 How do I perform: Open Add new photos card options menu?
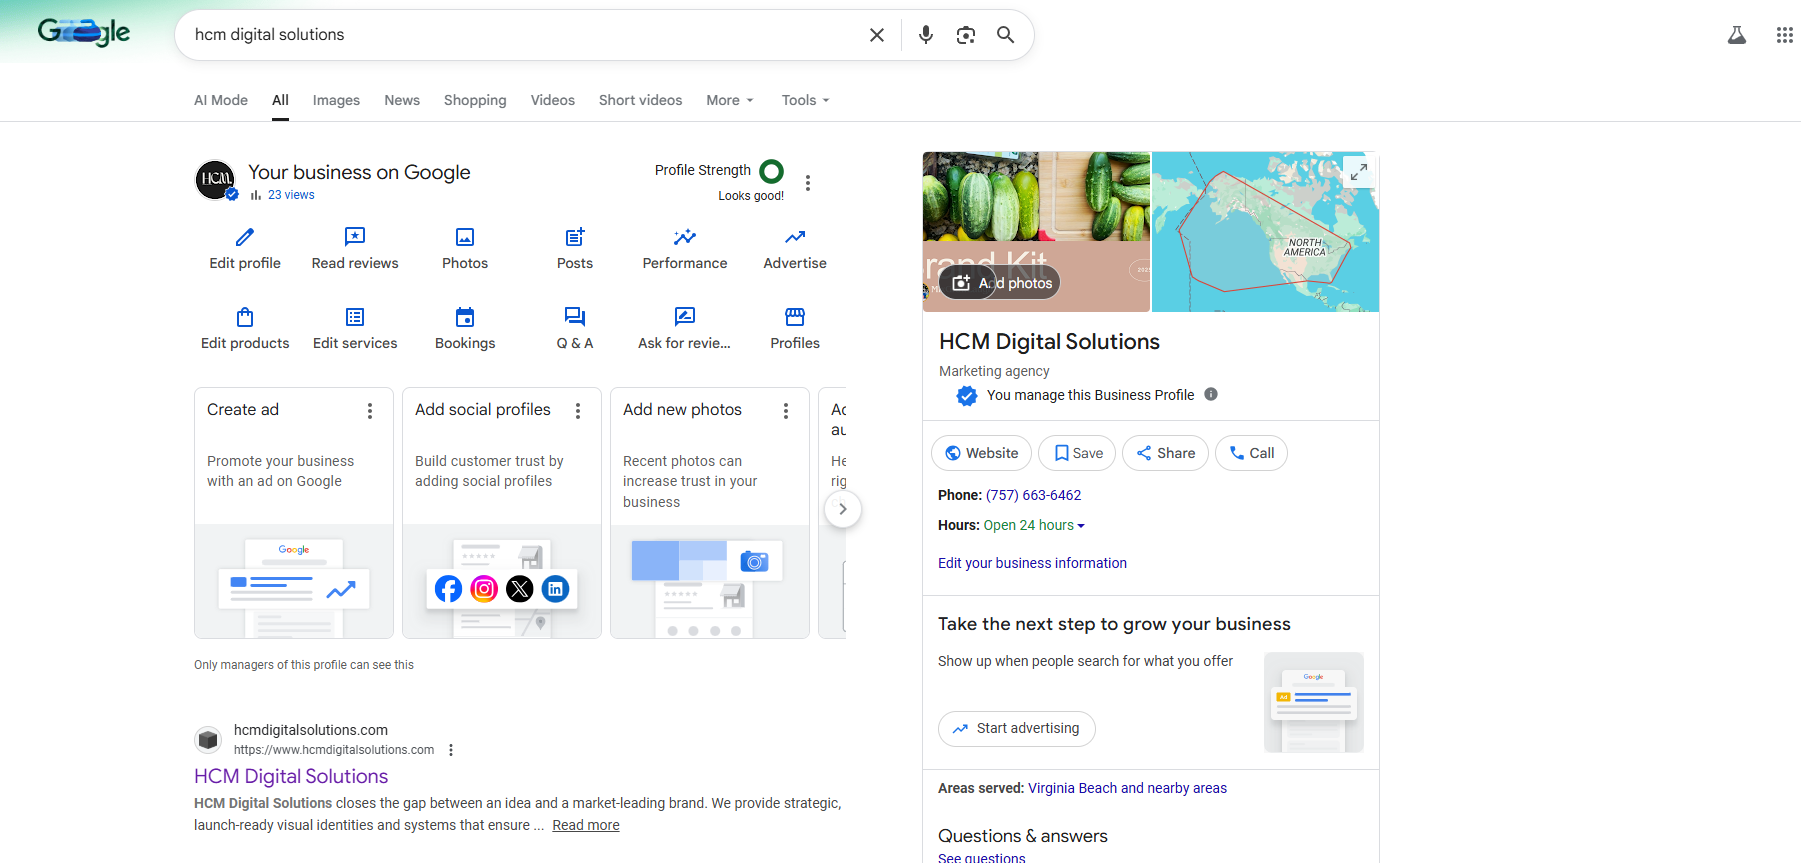point(786,411)
